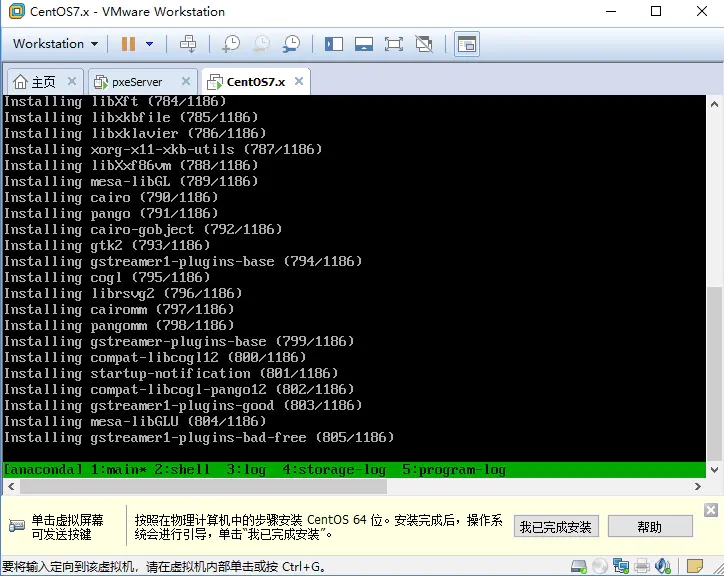
Task: Revert to the previous snapshot
Action: tap(261, 44)
